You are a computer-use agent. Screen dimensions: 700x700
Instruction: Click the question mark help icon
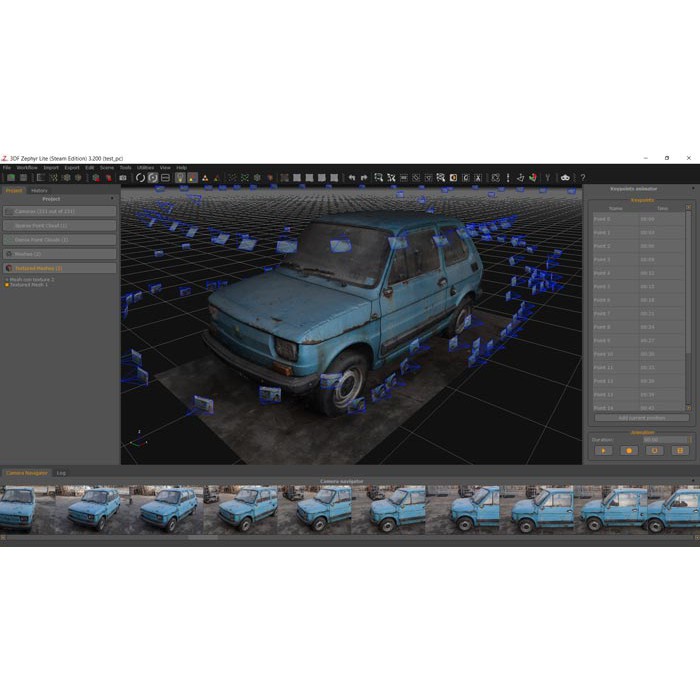[583, 178]
